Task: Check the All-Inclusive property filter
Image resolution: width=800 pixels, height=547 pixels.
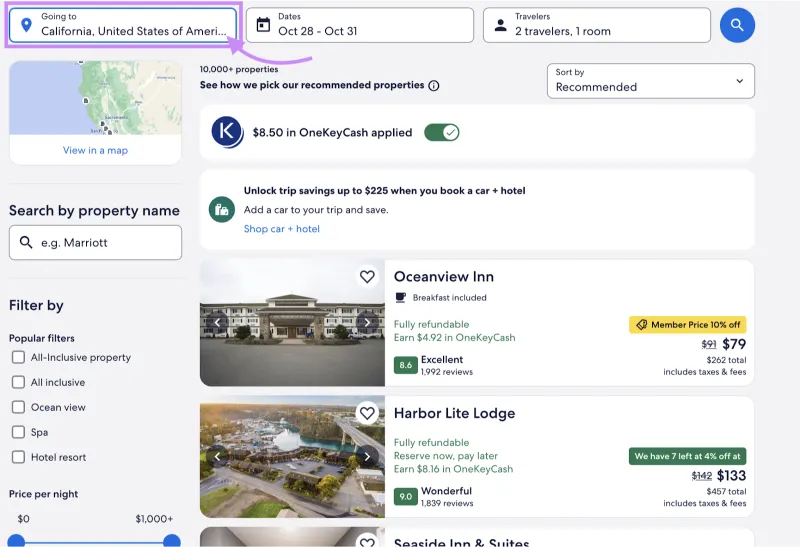Action: point(18,358)
